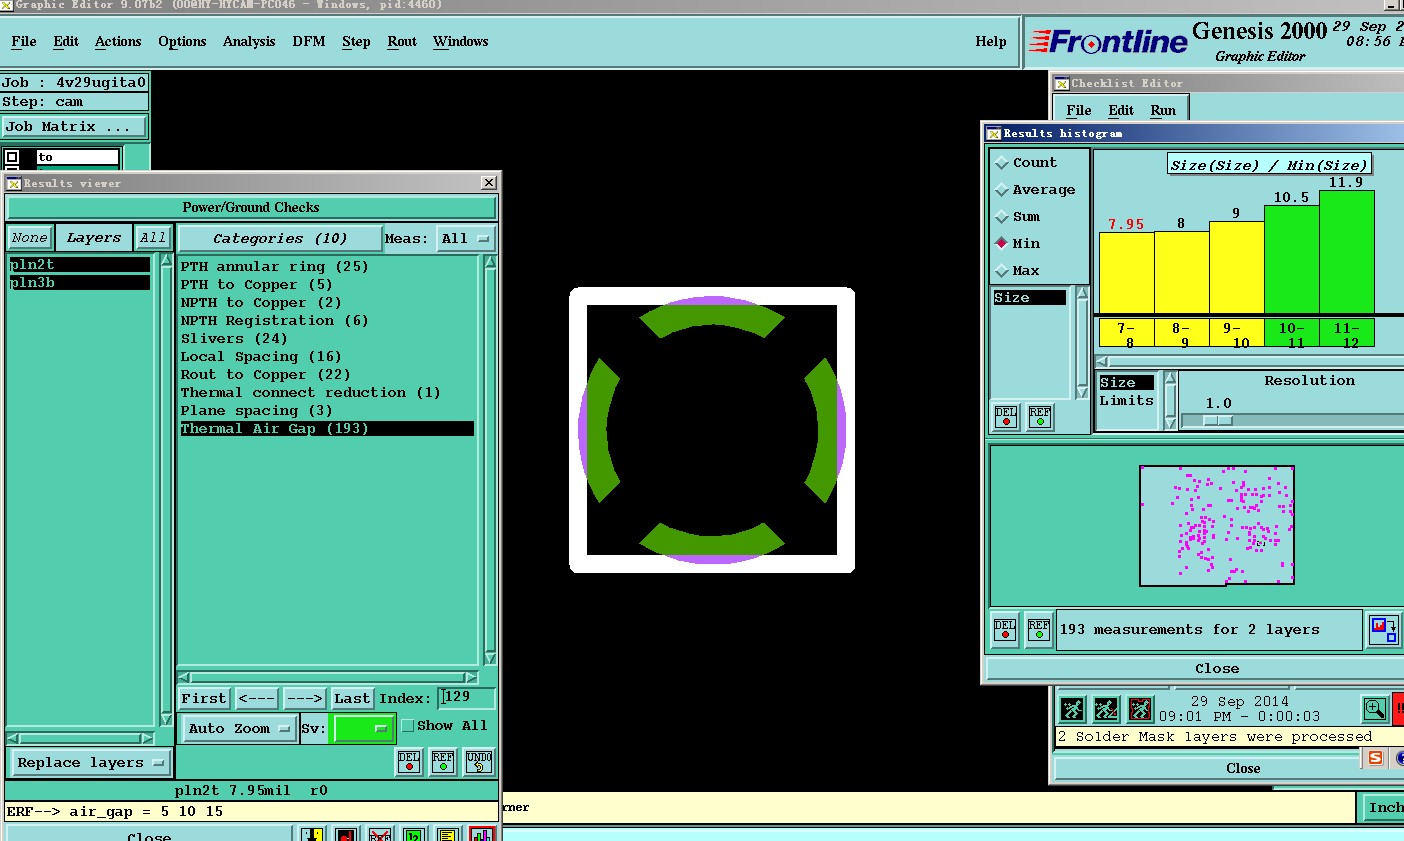Click REF icon beside '193 measurements' status
The height and width of the screenshot is (841, 1404).
tap(1039, 630)
